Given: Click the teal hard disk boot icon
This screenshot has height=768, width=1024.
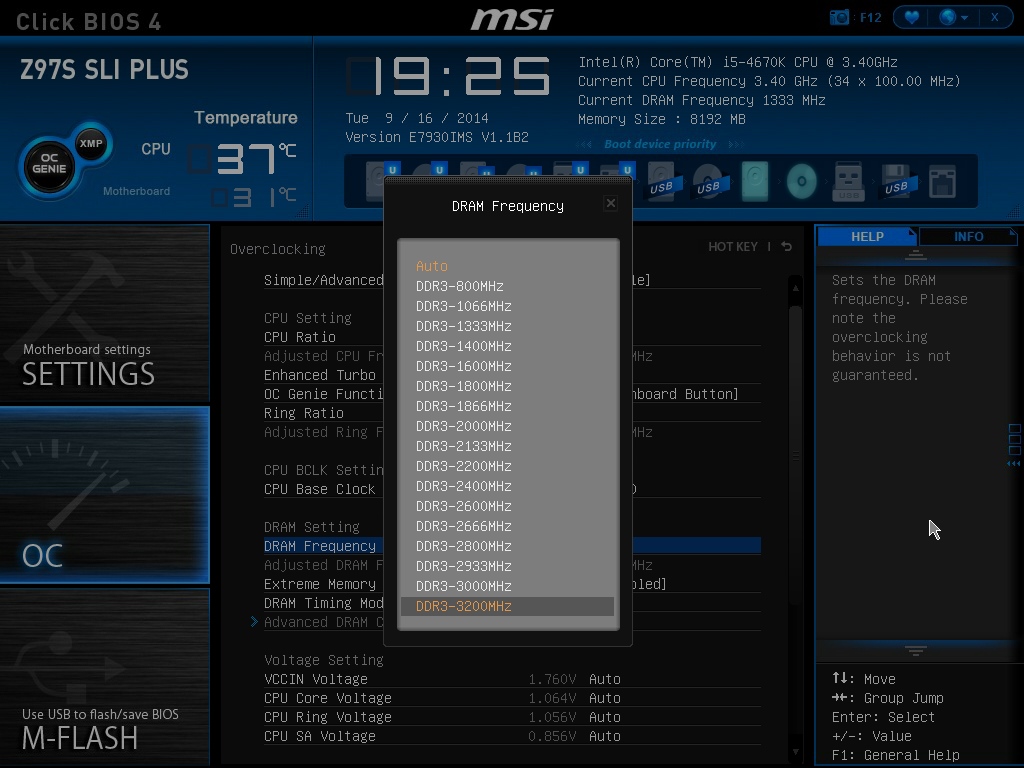Looking at the screenshot, I should pos(755,182).
